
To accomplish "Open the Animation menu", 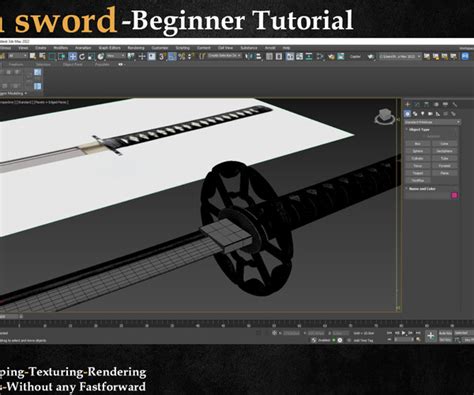I will point(83,48).
